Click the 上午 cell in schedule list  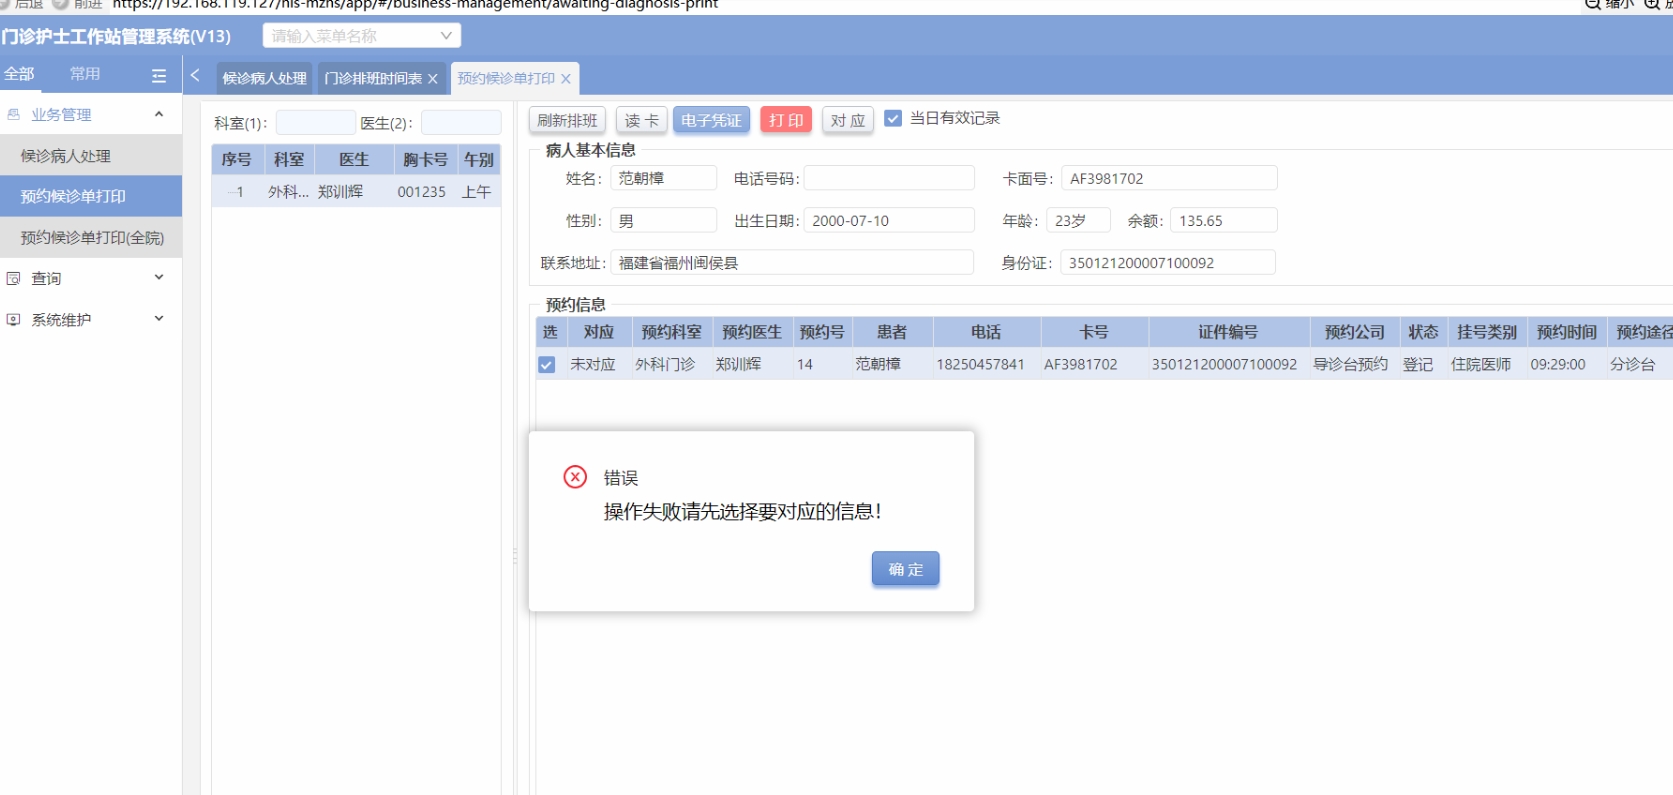tap(477, 192)
